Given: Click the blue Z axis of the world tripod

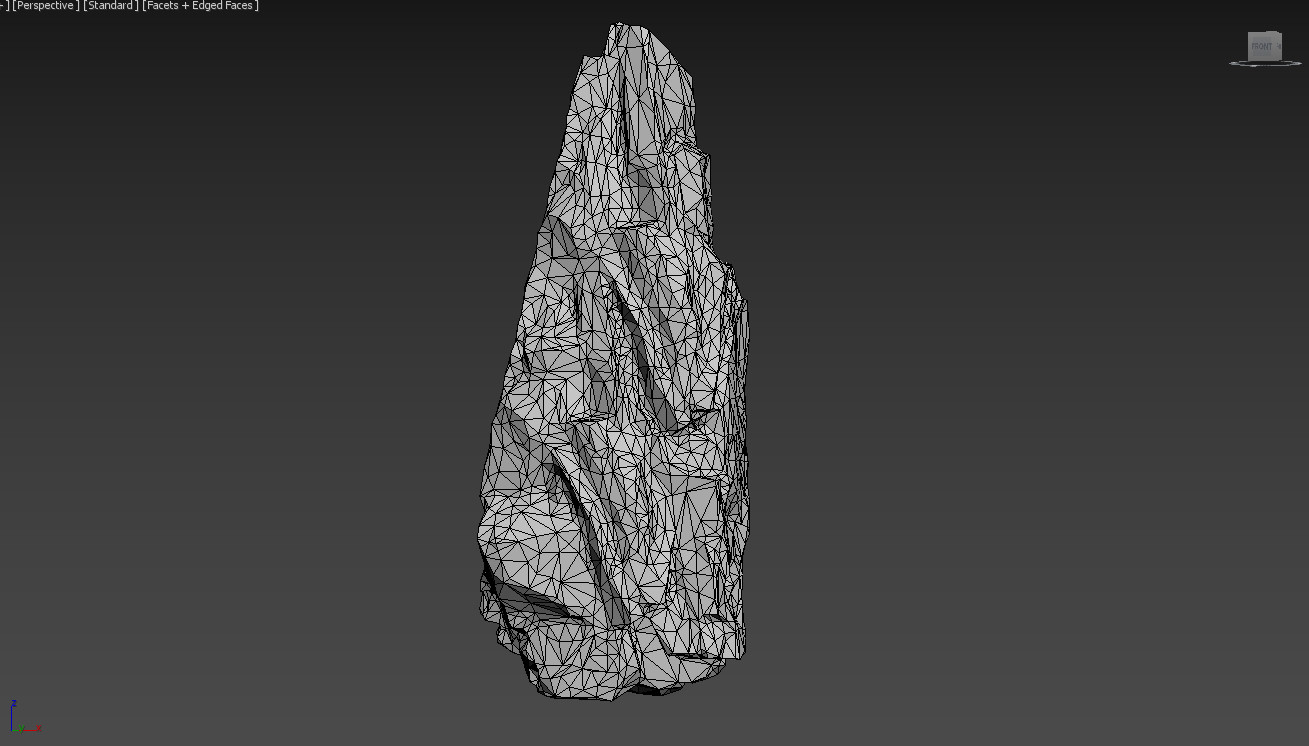Looking at the screenshot, I should point(11,715).
